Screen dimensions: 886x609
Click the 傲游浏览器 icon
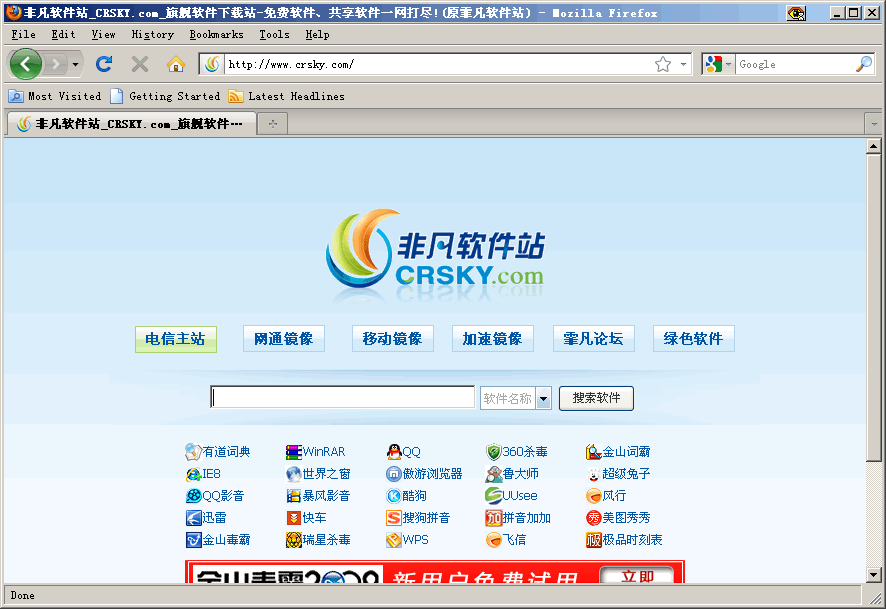tap(394, 474)
